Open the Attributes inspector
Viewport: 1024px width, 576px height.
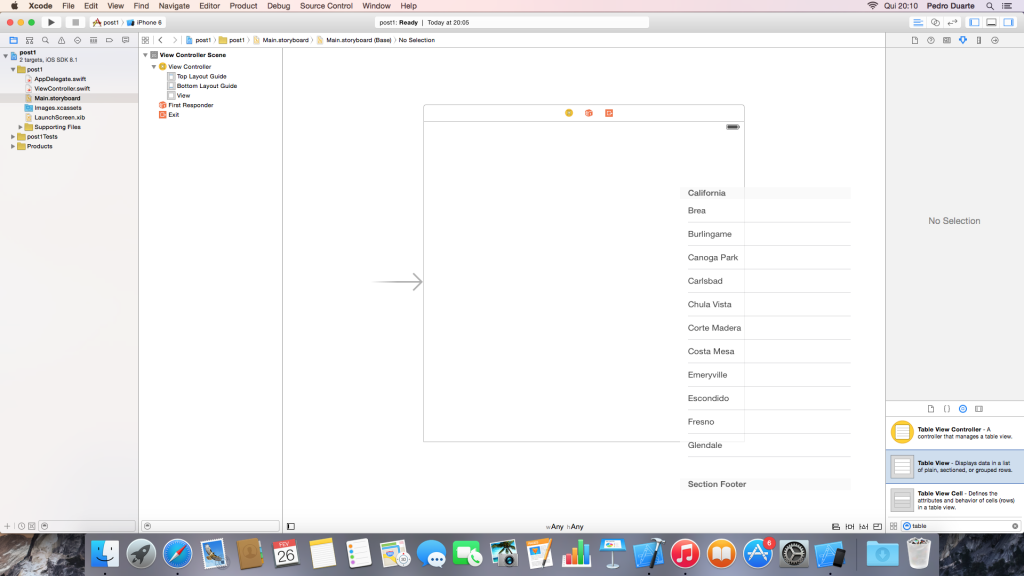(963, 40)
